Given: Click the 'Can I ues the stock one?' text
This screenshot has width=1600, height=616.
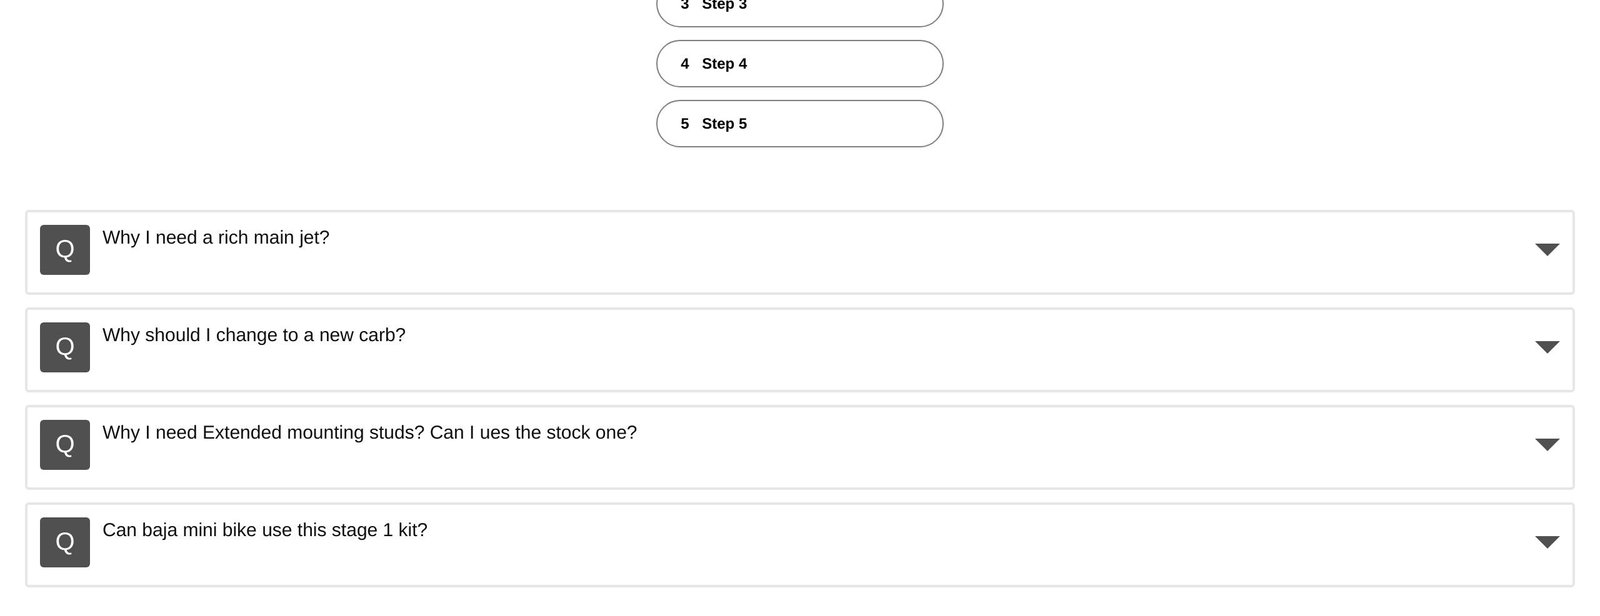Looking at the screenshot, I should tap(533, 433).
